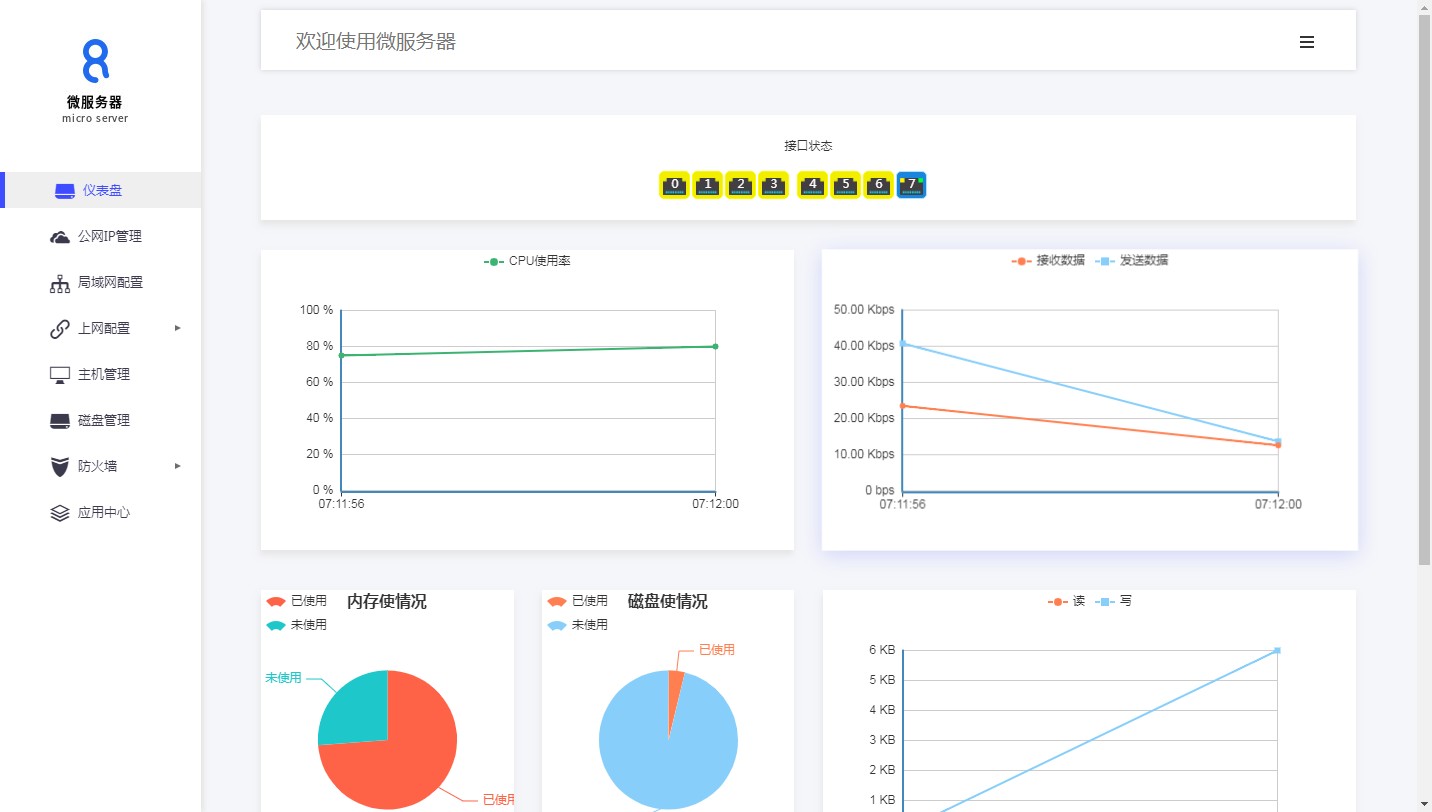Screen dimensions: 1432x812
Task: Click the monitor icon for 主机管理
Action: pos(60,375)
